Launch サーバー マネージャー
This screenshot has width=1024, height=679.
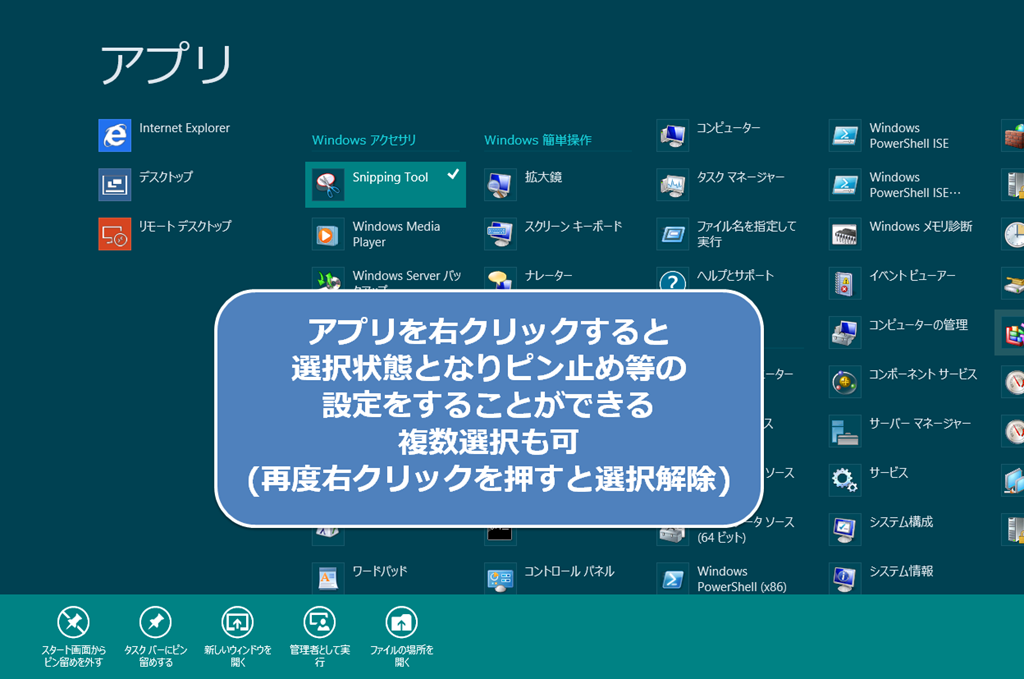[x=900, y=430]
